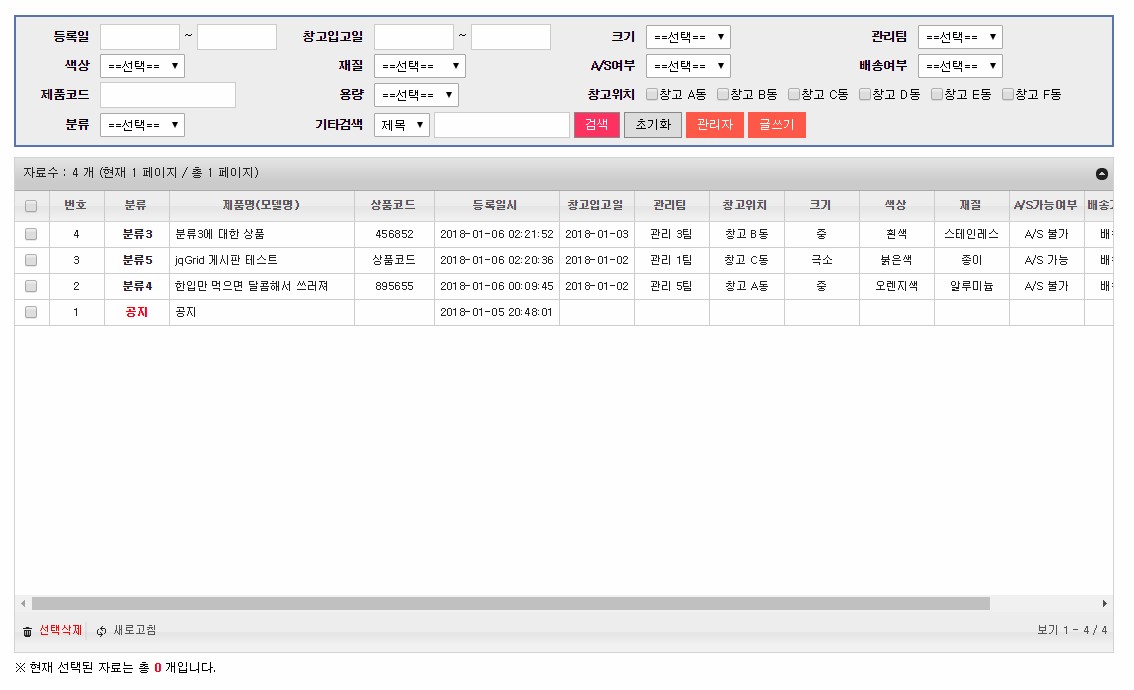This screenshot has height=690, width=1134.
Task: Open the 크기 dropdown
Action: [x=688, y=37]
